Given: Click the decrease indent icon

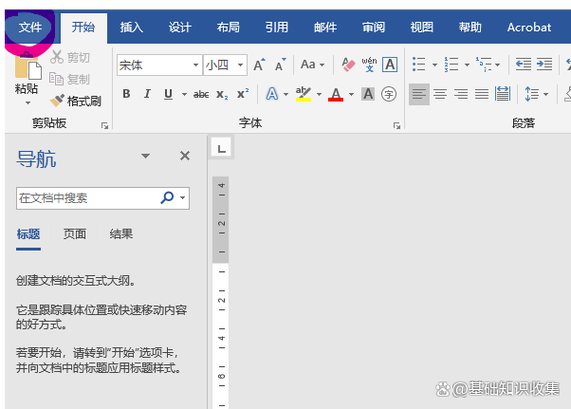Looking at the screenshot, I should [523, 64].
